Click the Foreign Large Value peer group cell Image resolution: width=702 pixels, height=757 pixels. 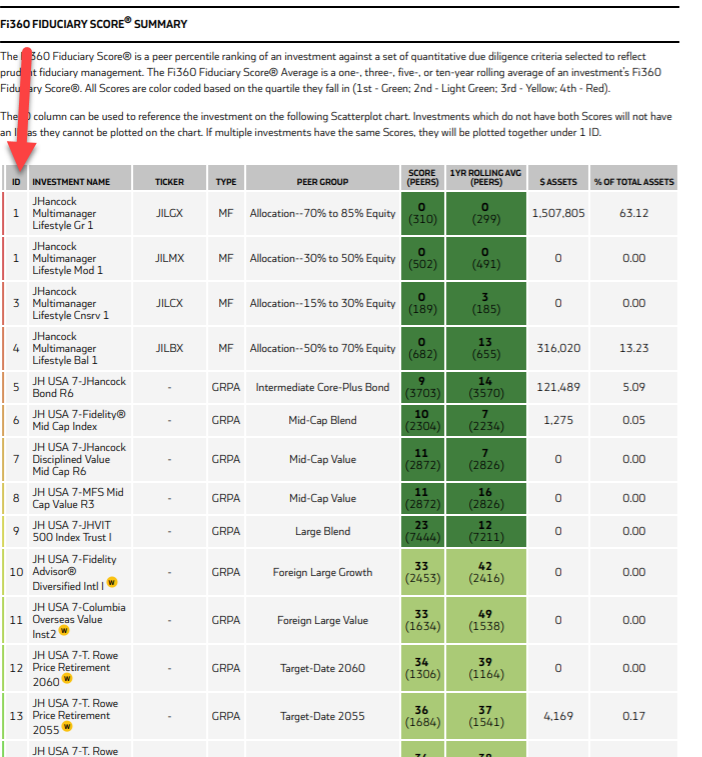point(323,619)
